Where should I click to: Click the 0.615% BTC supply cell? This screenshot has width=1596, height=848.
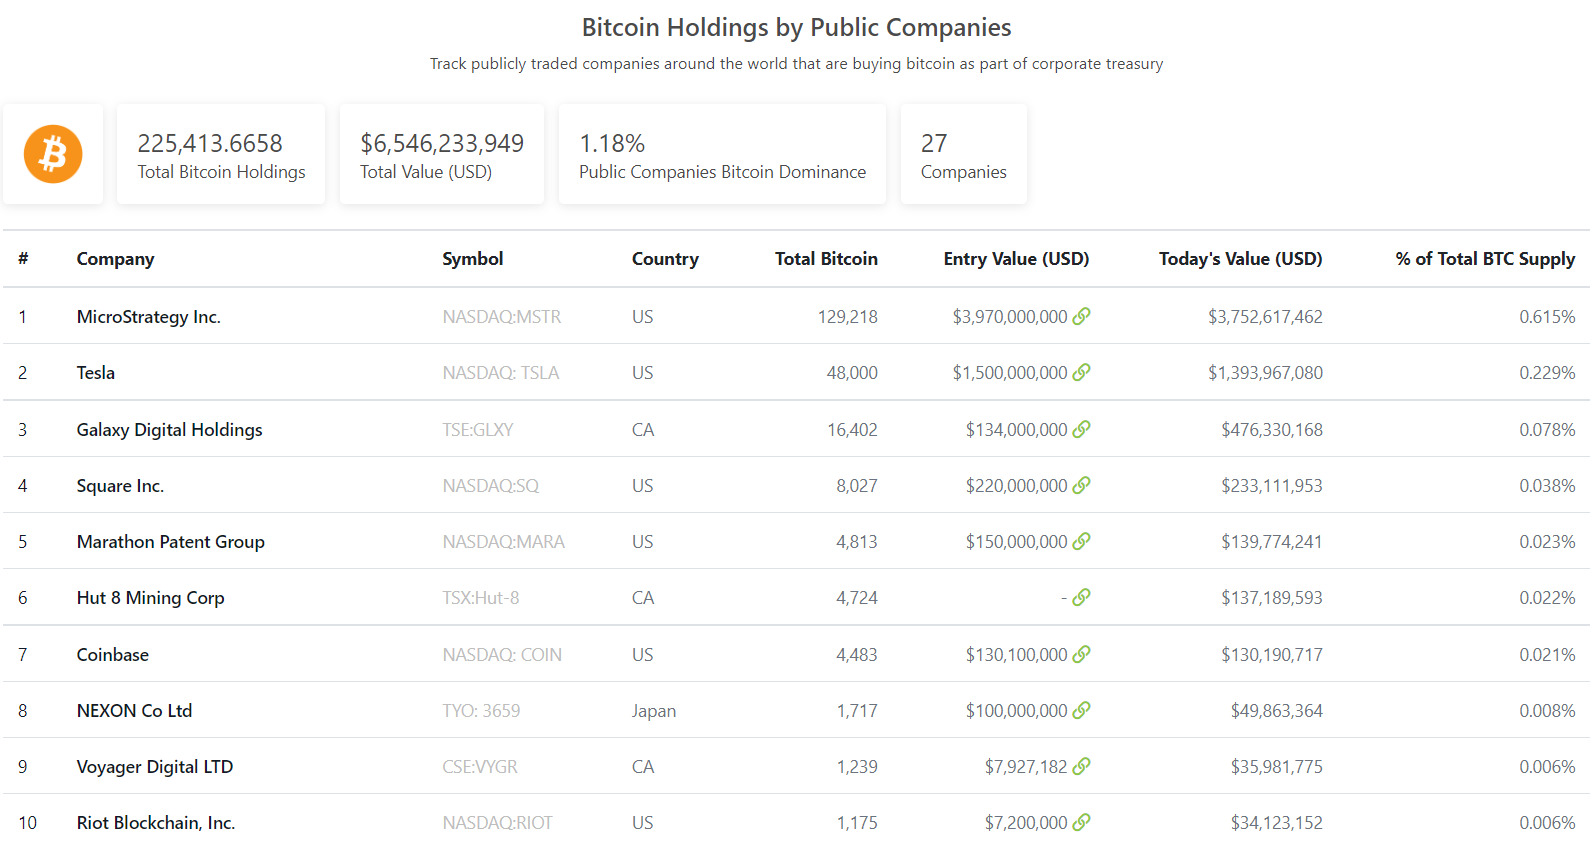coord(1547,317)
